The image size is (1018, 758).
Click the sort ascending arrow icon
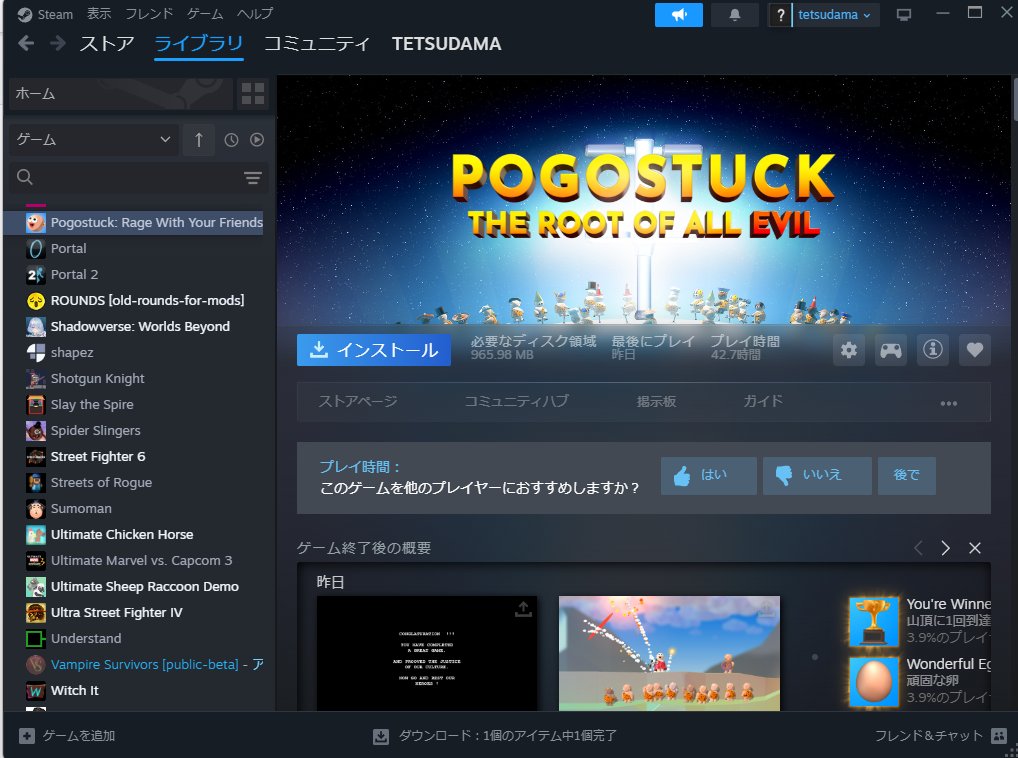(x=199, y=140)
